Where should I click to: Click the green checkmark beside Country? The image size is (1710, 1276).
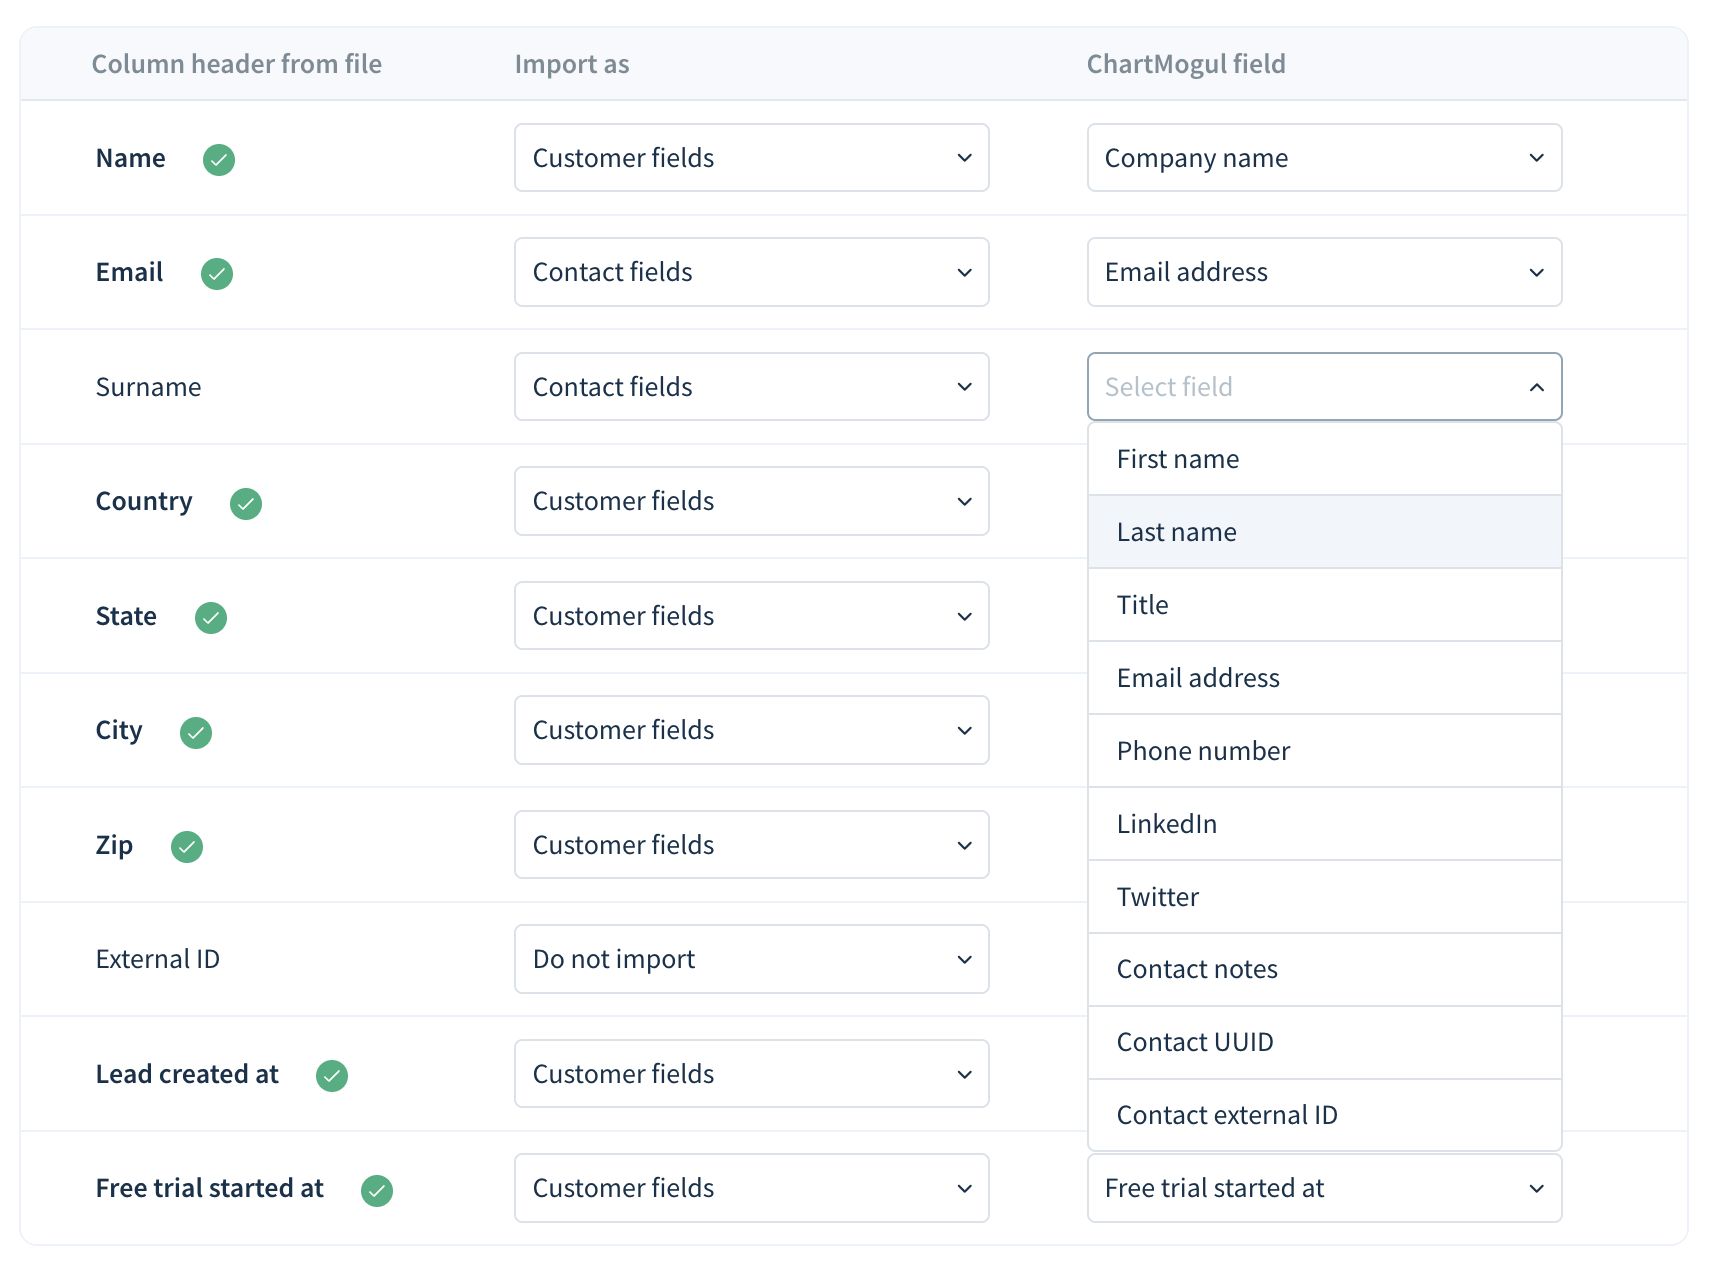pos(246,504)
